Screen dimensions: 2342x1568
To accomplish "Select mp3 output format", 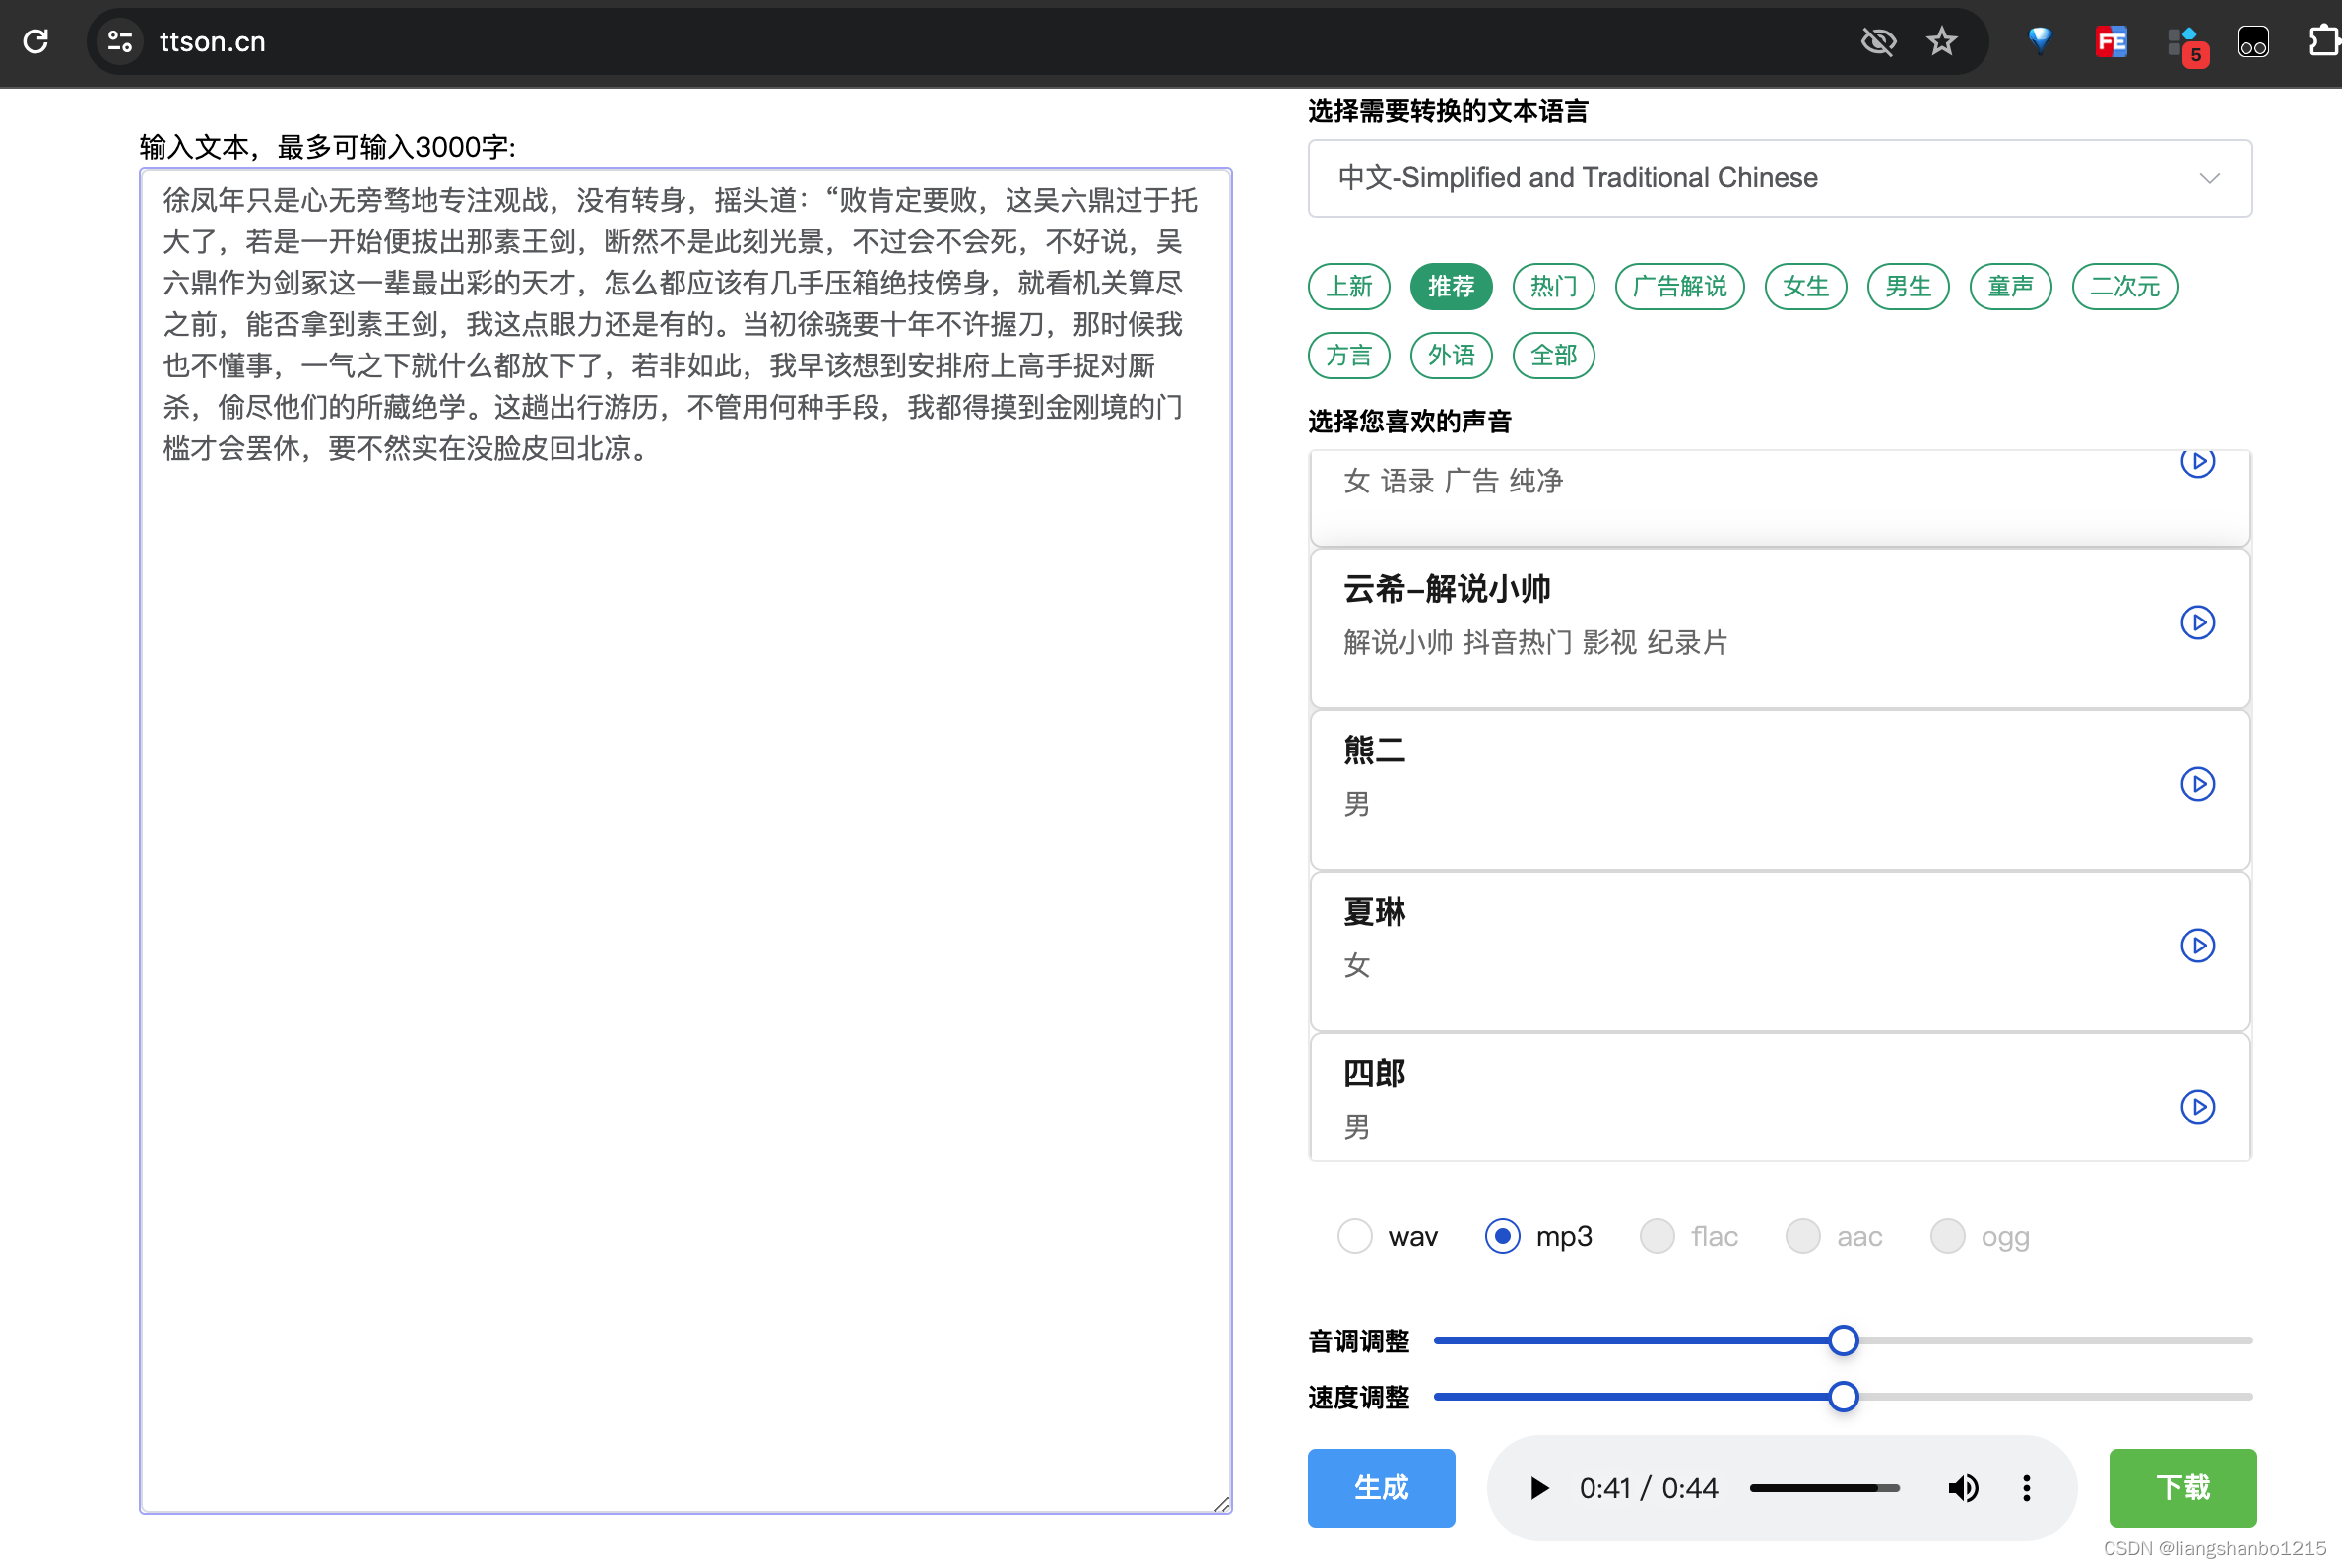I will pyautogui.click(x=1502, y=1236).
